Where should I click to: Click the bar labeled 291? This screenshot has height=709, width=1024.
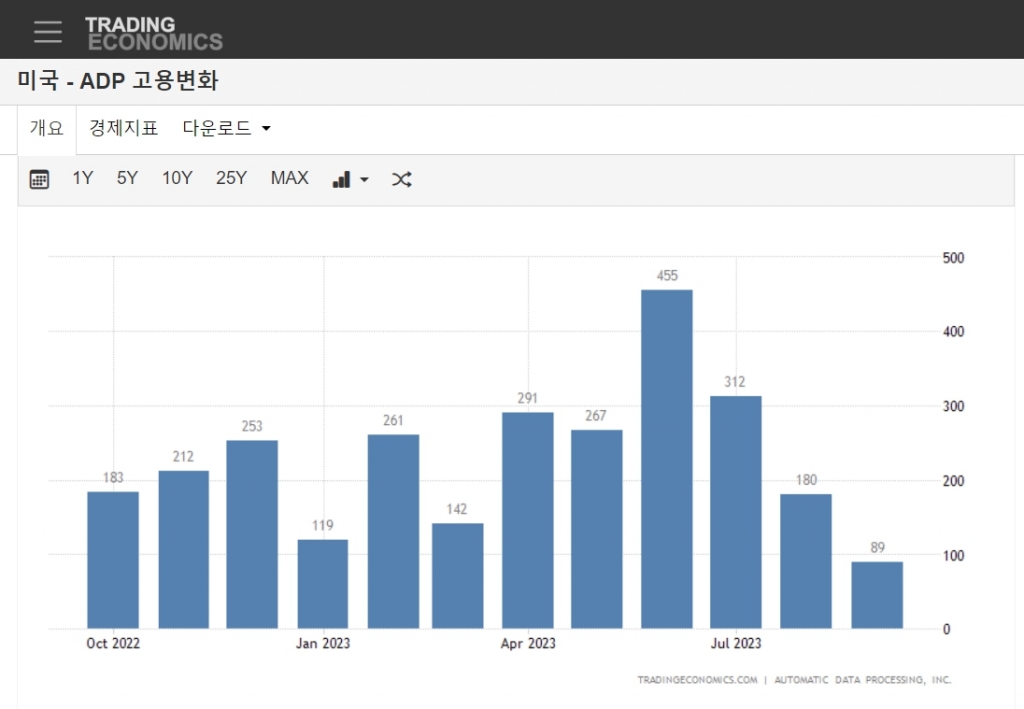click(x=527, y=520)
